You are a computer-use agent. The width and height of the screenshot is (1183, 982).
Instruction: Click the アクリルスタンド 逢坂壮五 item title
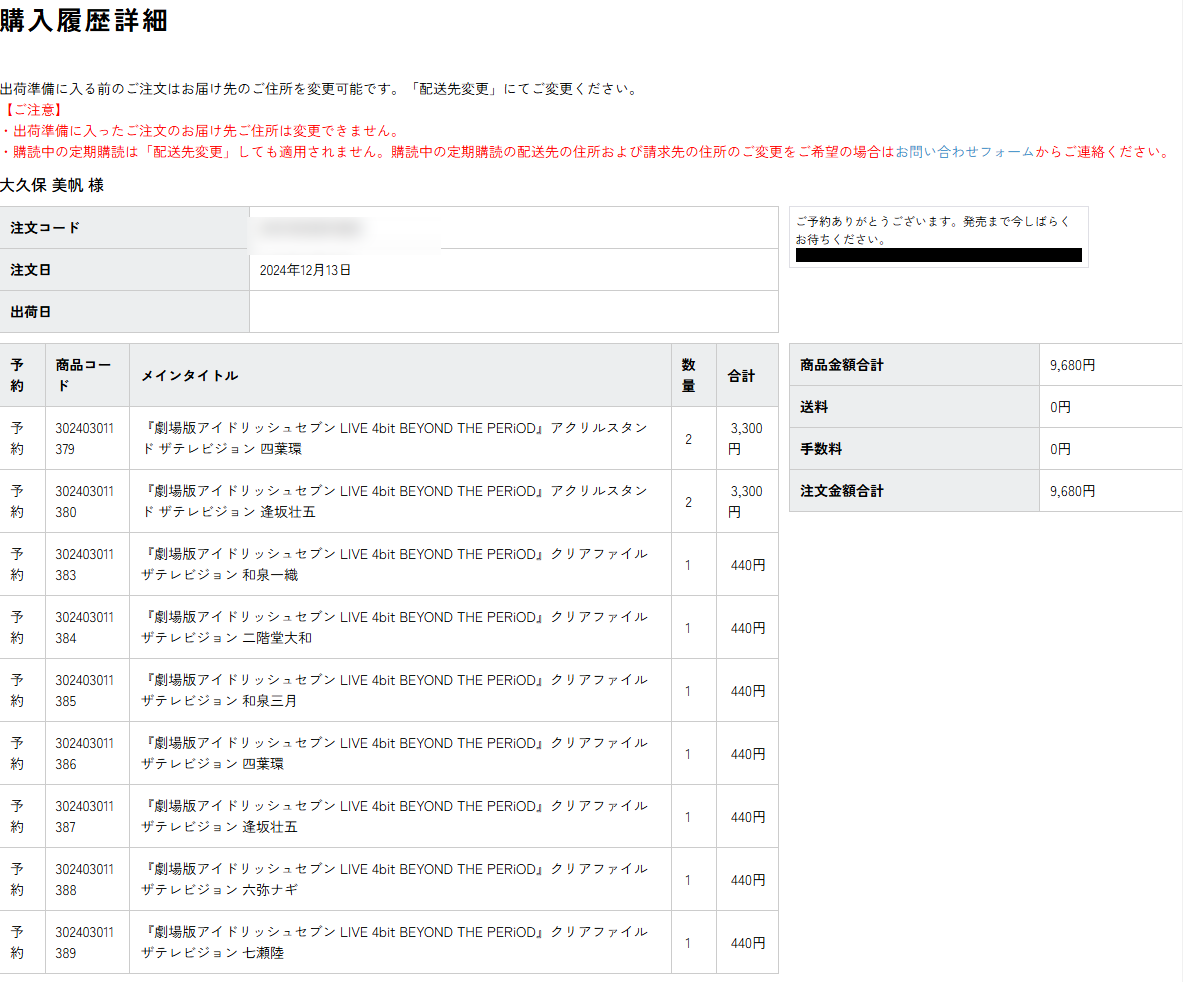[395, 502]
